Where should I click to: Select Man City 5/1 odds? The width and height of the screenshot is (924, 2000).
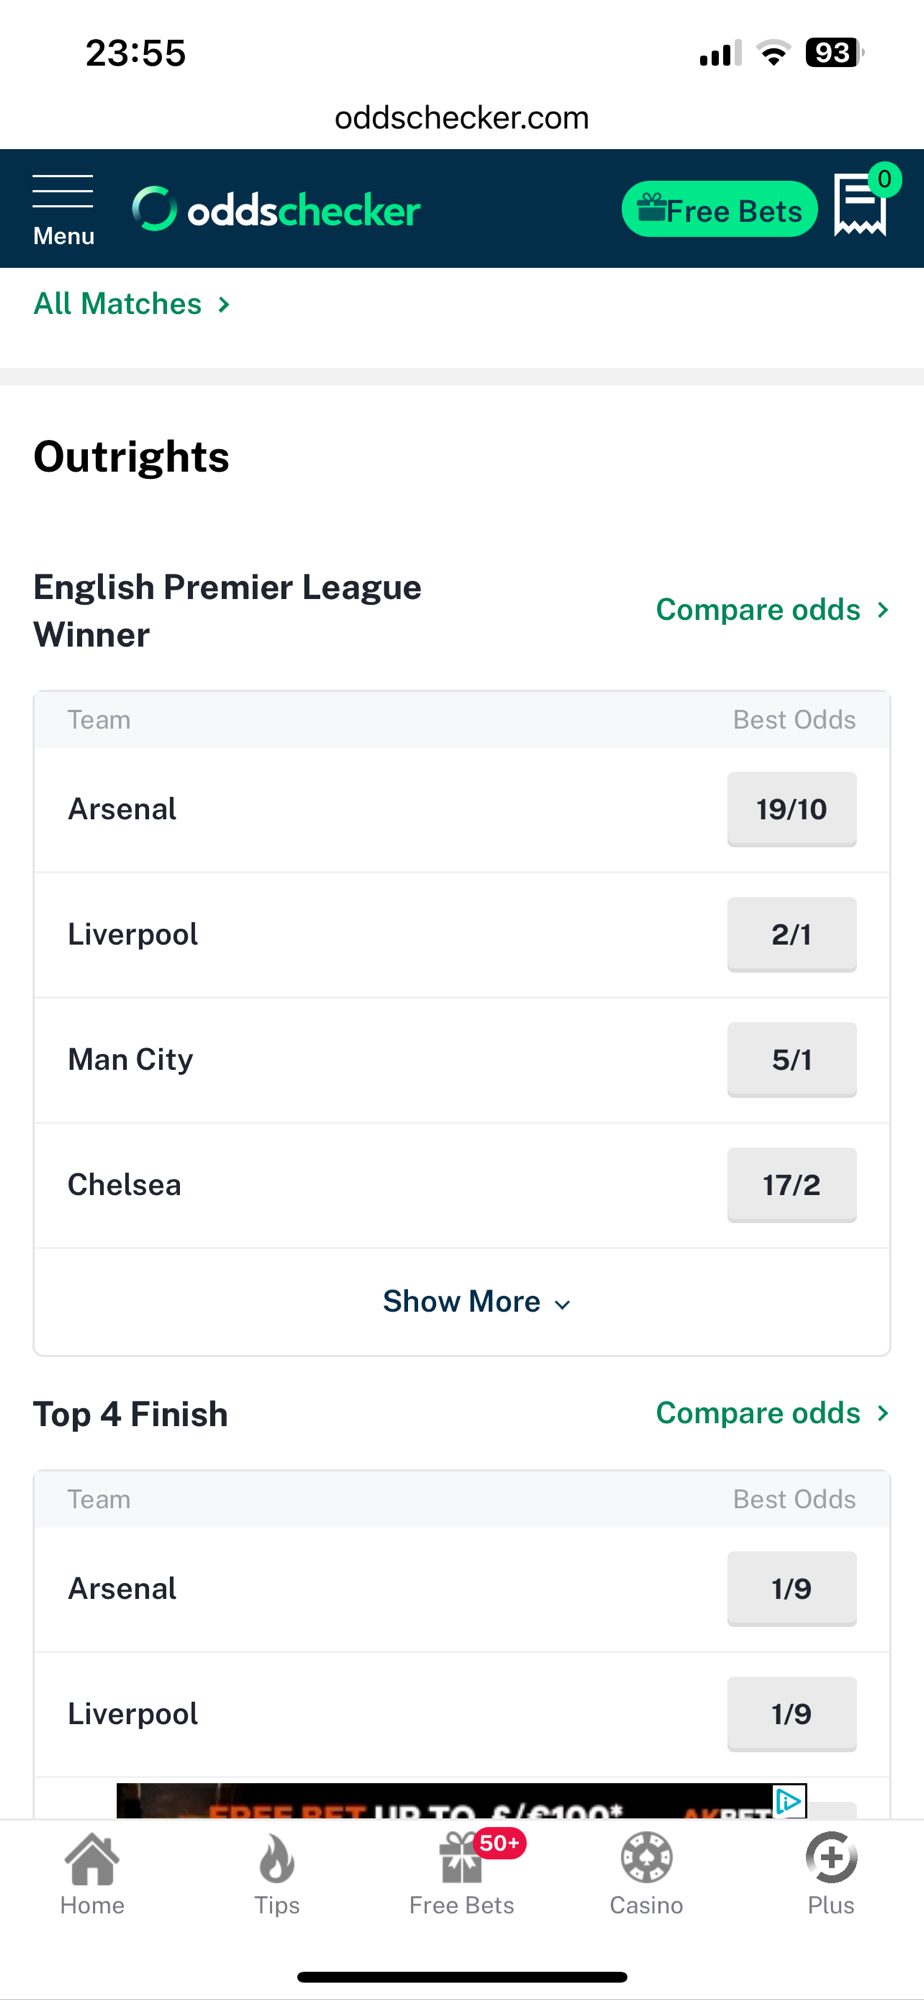click(x=791, y=1059)
